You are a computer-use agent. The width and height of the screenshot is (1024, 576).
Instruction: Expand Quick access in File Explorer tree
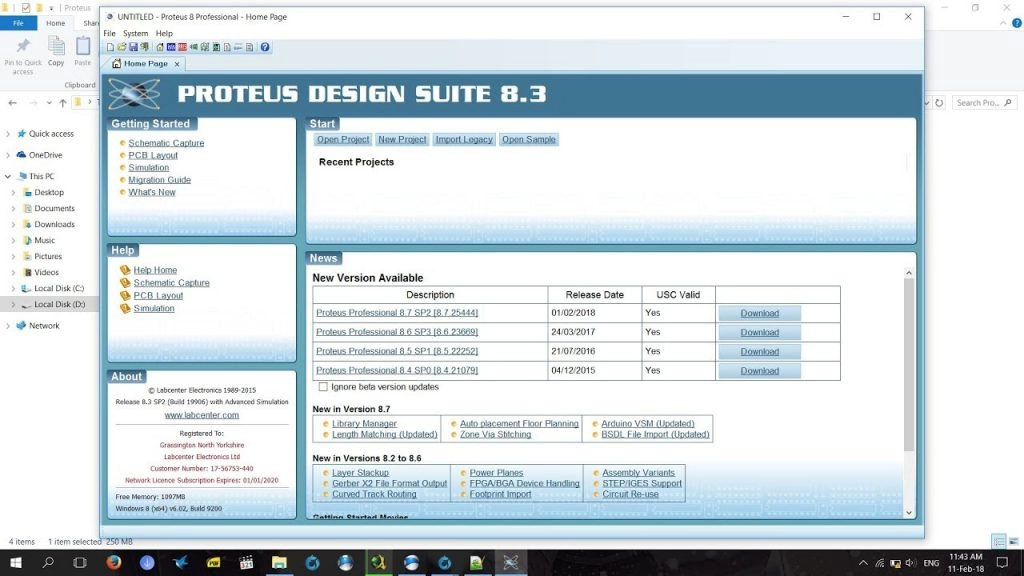(8, 134)
